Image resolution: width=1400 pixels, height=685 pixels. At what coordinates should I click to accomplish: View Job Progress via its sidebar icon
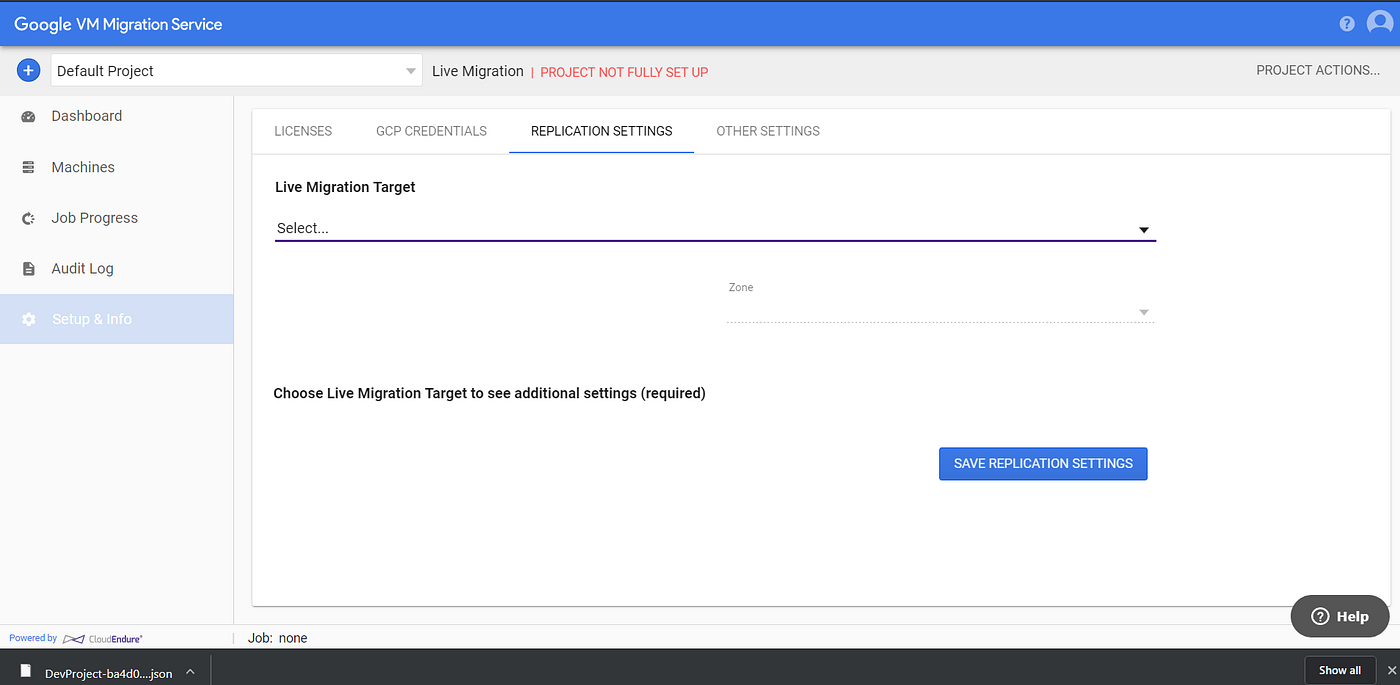(27, 218)
